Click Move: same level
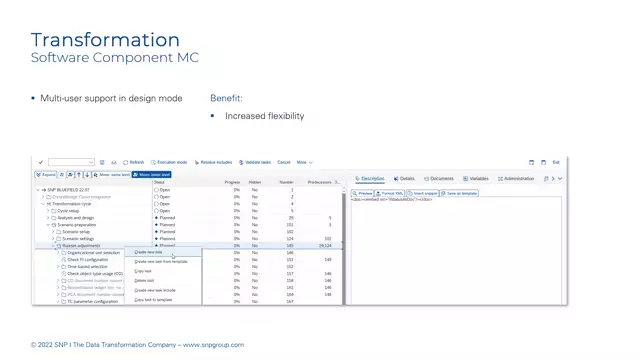640x360 pixels. (111, 175)
